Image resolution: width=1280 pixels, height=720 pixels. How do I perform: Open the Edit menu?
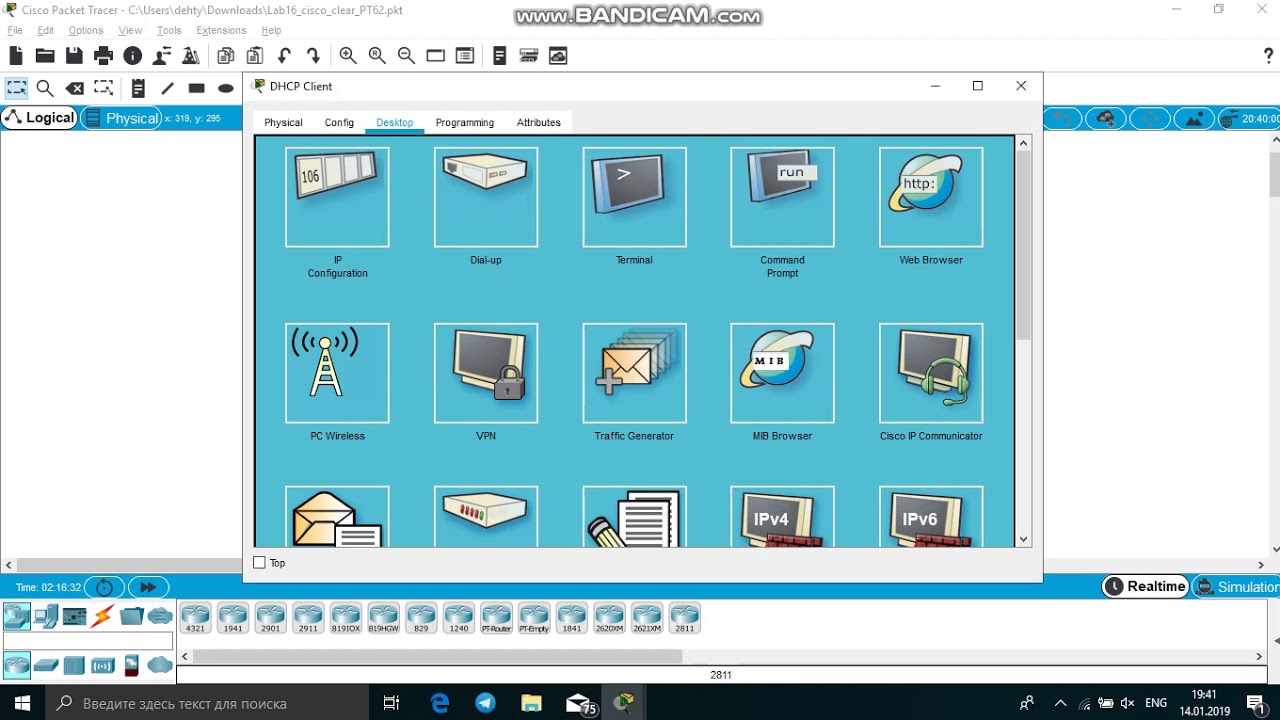[46, 31]
